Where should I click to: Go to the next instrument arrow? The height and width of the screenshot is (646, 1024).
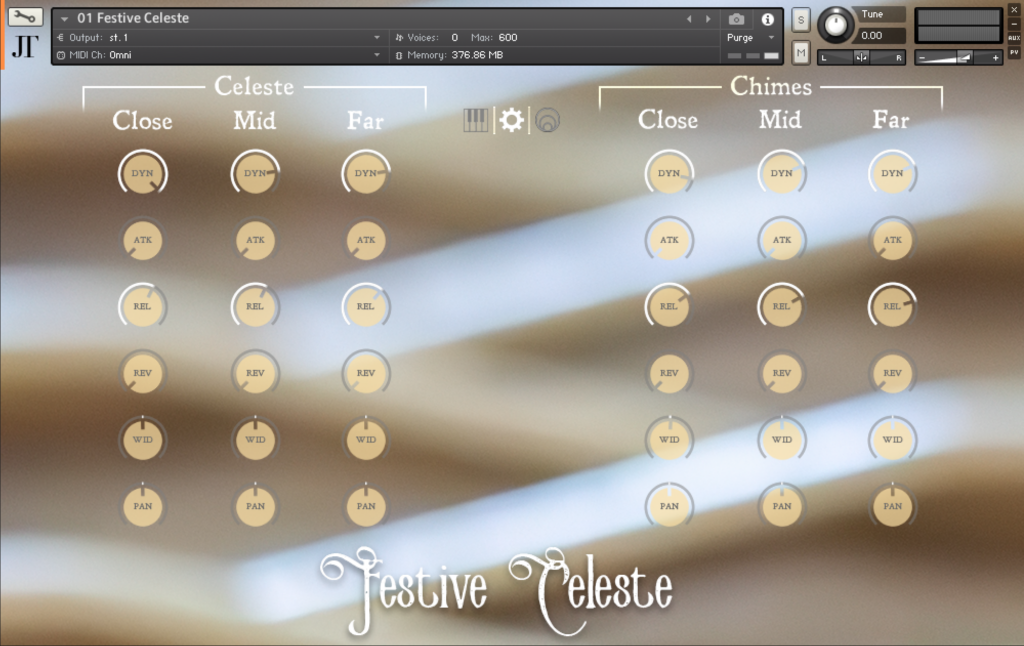coord(708,19)
